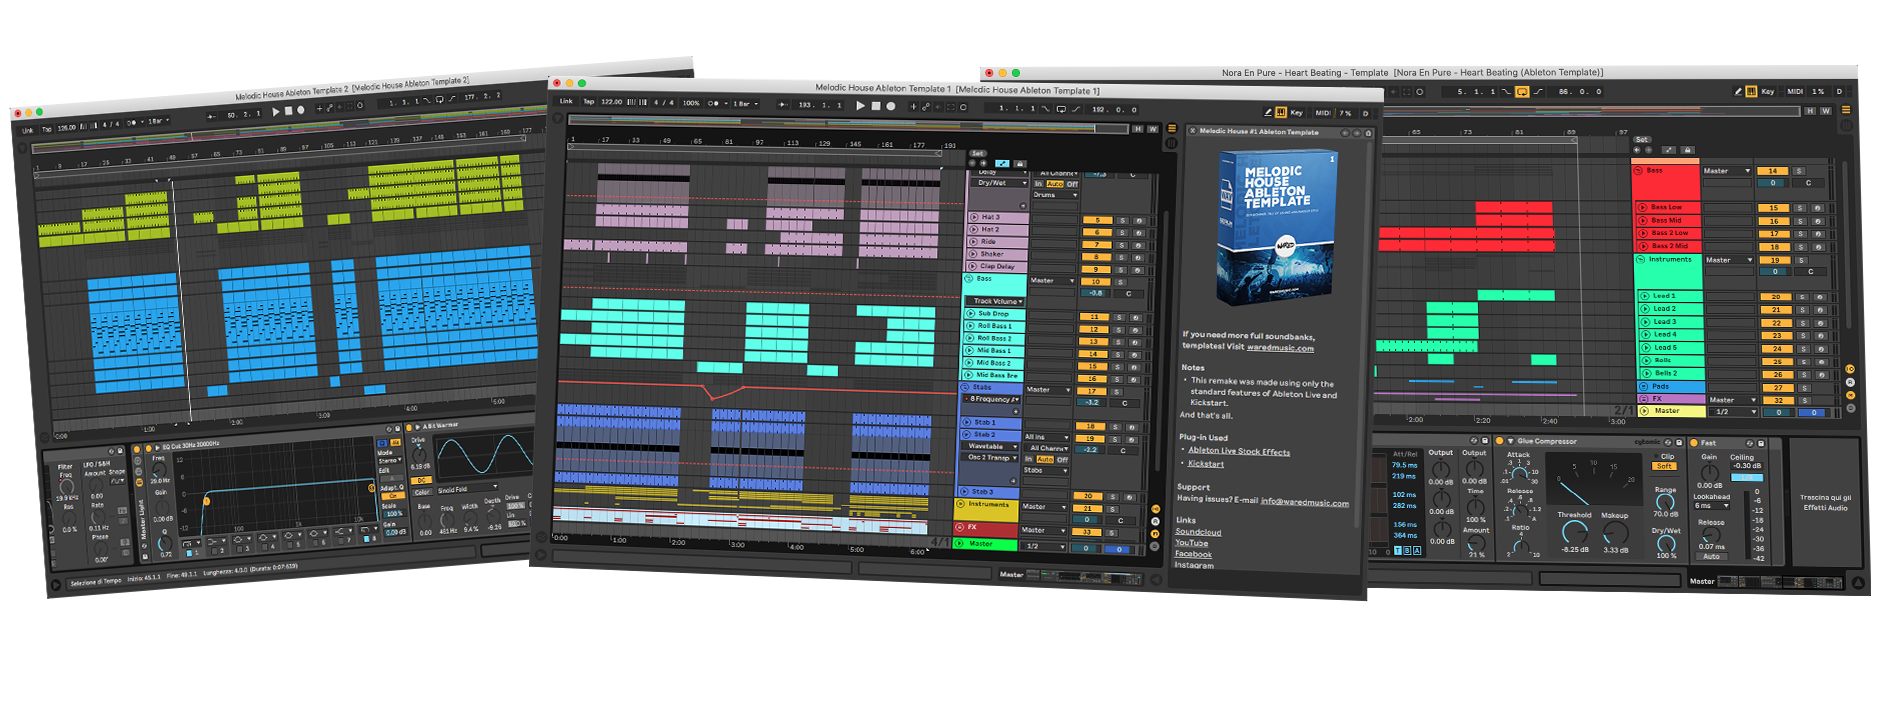Toggle automation mode button under Set in Template 1
Screen dimensions: 1885x703
pyautogui.click(x=1002, y=163)
